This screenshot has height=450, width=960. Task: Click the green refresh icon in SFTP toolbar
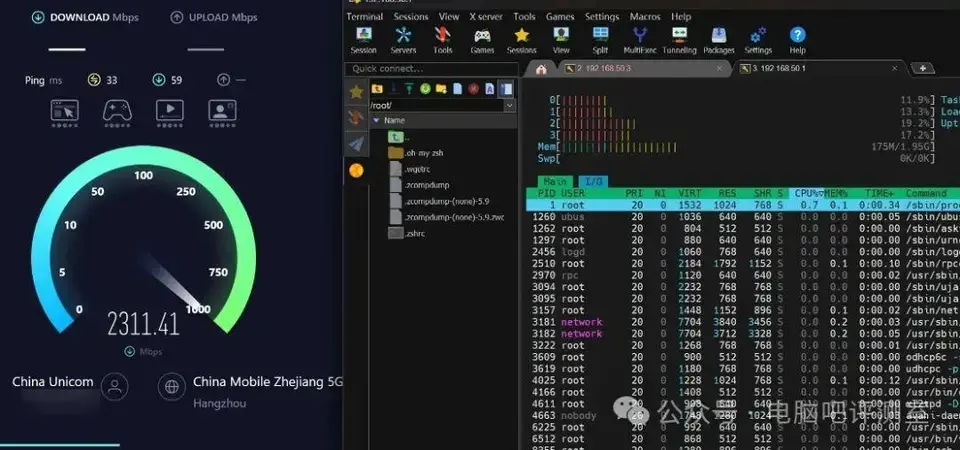point(425,89)
